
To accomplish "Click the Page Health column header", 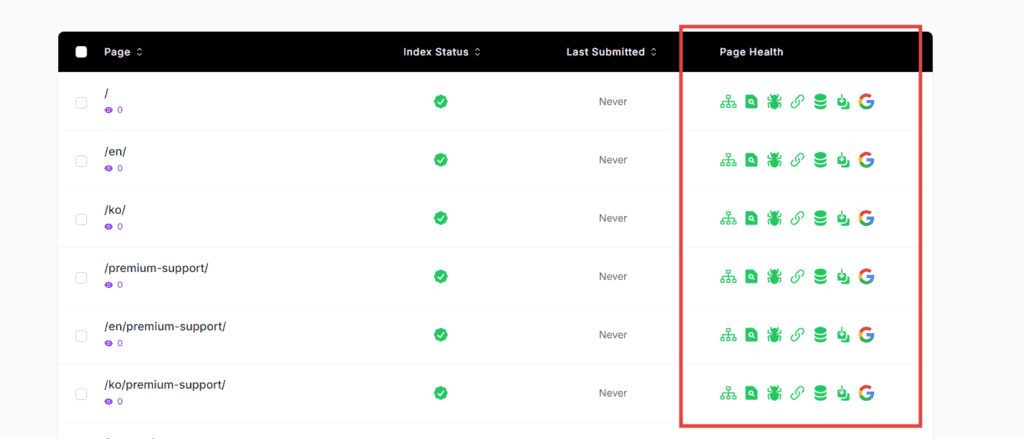I will [751, 52].
